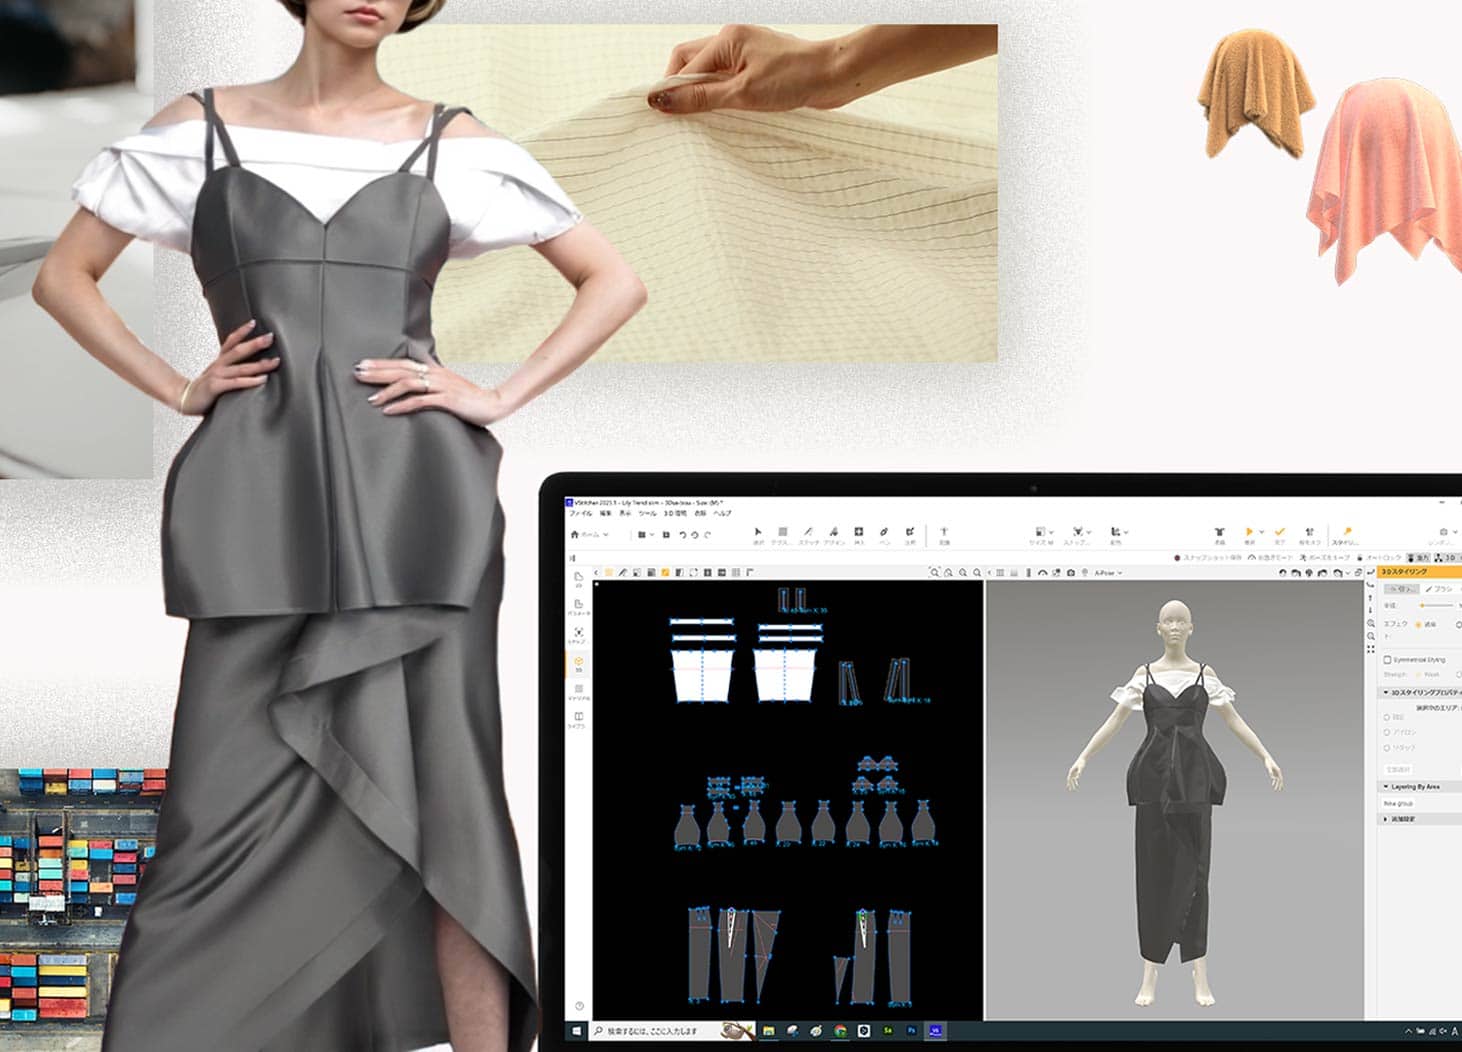Choose the Pen tool in the toolbar
The width and height of the screenshot is (1462, 1052).
pyautogui.click(x=884, y=532)
